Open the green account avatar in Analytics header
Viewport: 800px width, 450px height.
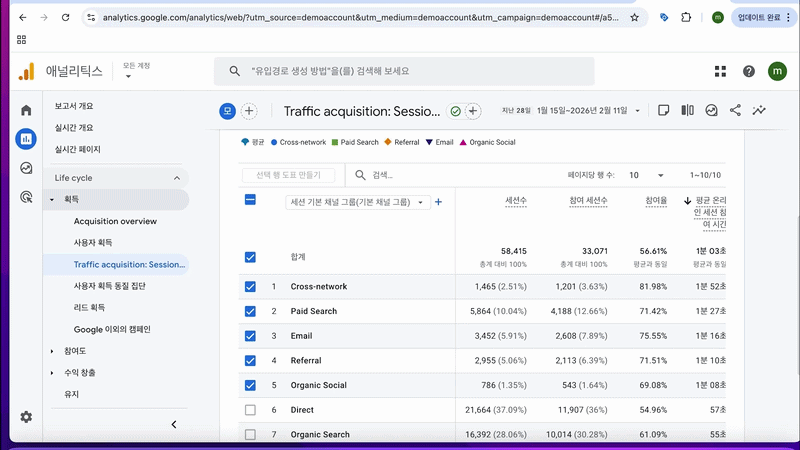click(x=777, y=71)
